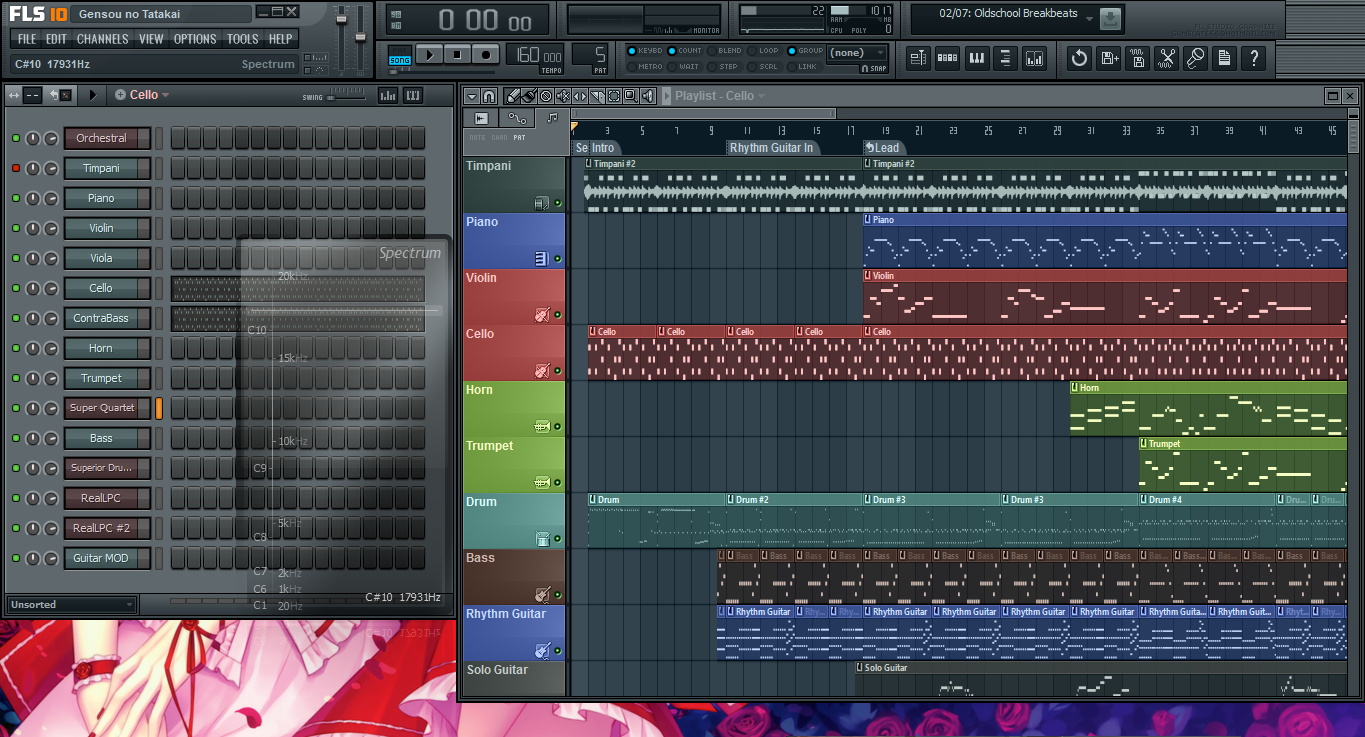Toggle the Record button
This screenshot has width=1365, height=737.
(485, 55)
